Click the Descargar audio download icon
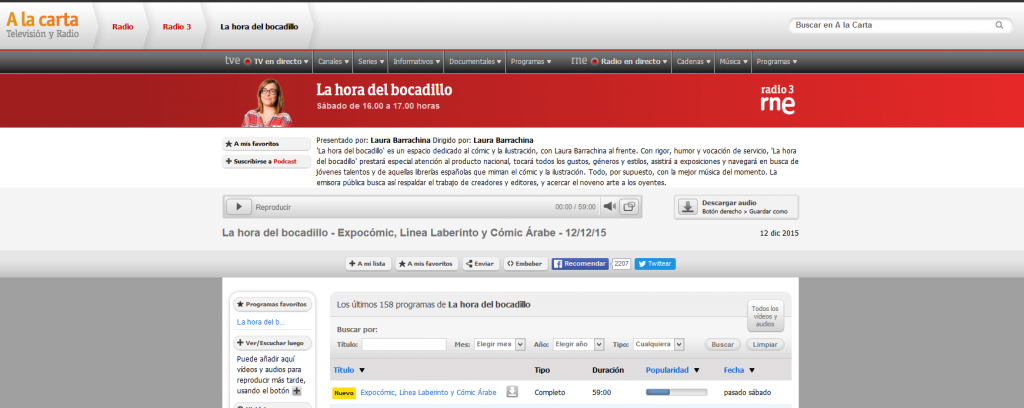 click(687, 207)
